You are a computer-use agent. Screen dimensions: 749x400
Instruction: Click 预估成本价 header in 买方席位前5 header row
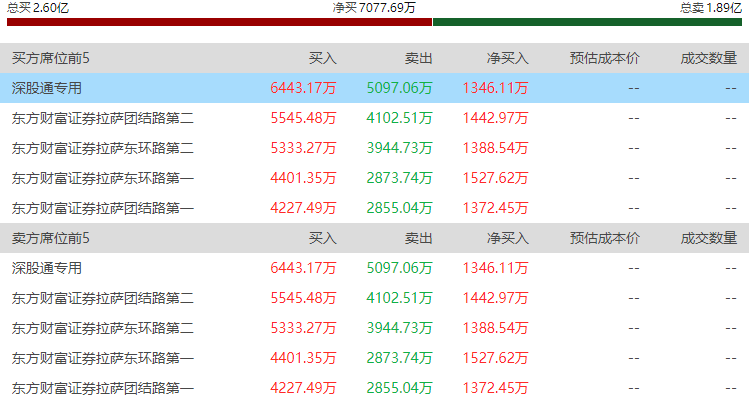pyautogui.click(x=604, y=58)
